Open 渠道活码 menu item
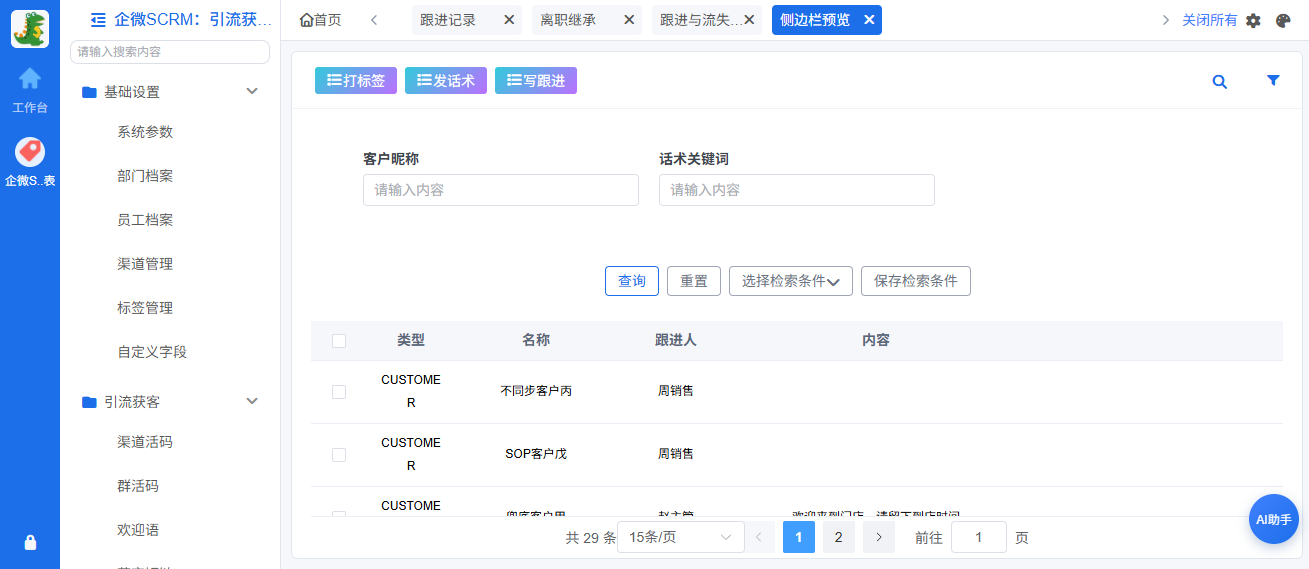This screenshot has height=569, width=1309. click(x=145, y=442)
